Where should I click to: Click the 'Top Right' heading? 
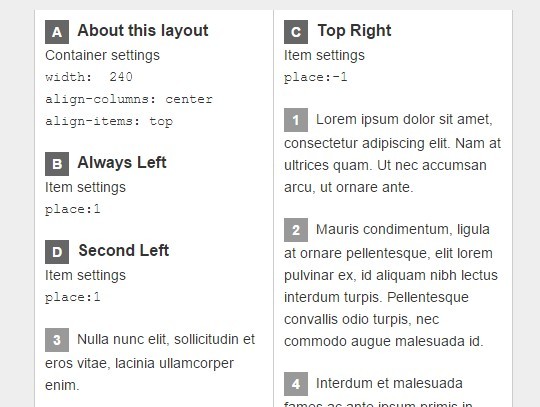point(354,31)
